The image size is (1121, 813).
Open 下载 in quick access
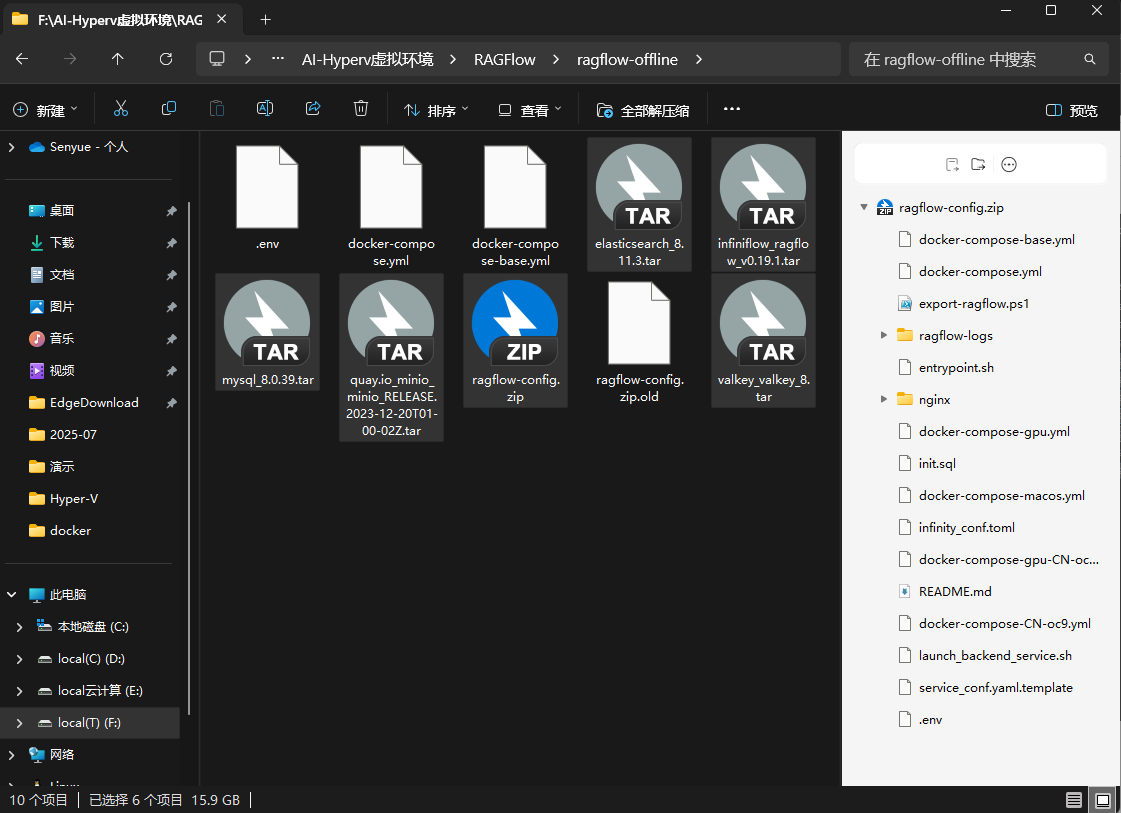[61, 242]
